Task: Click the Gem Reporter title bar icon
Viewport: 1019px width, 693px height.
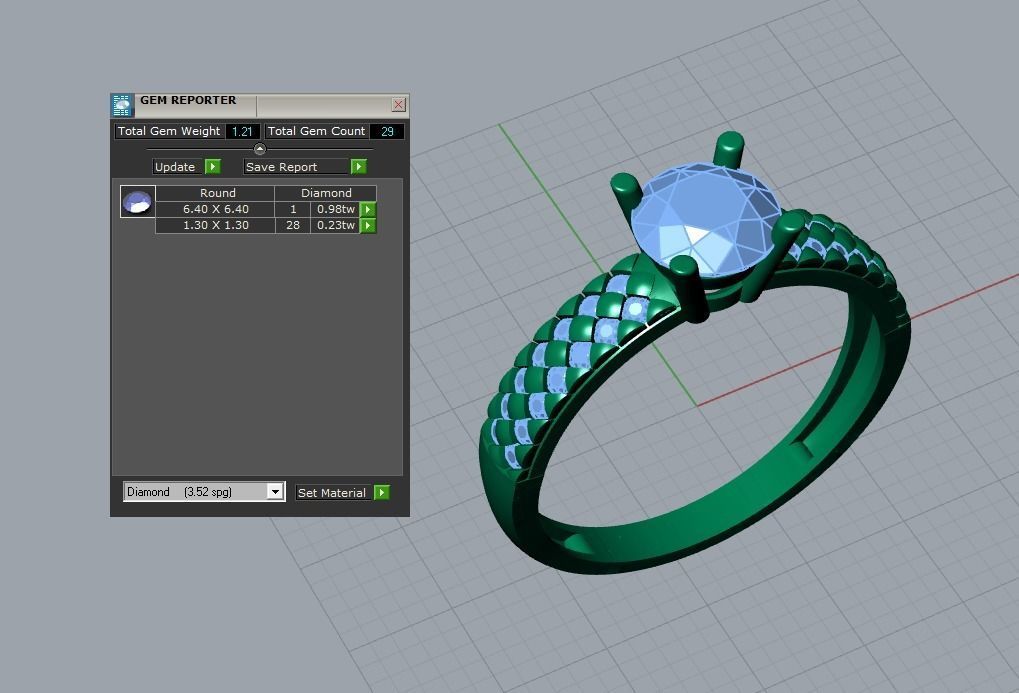Action: [x=122, y=105]
